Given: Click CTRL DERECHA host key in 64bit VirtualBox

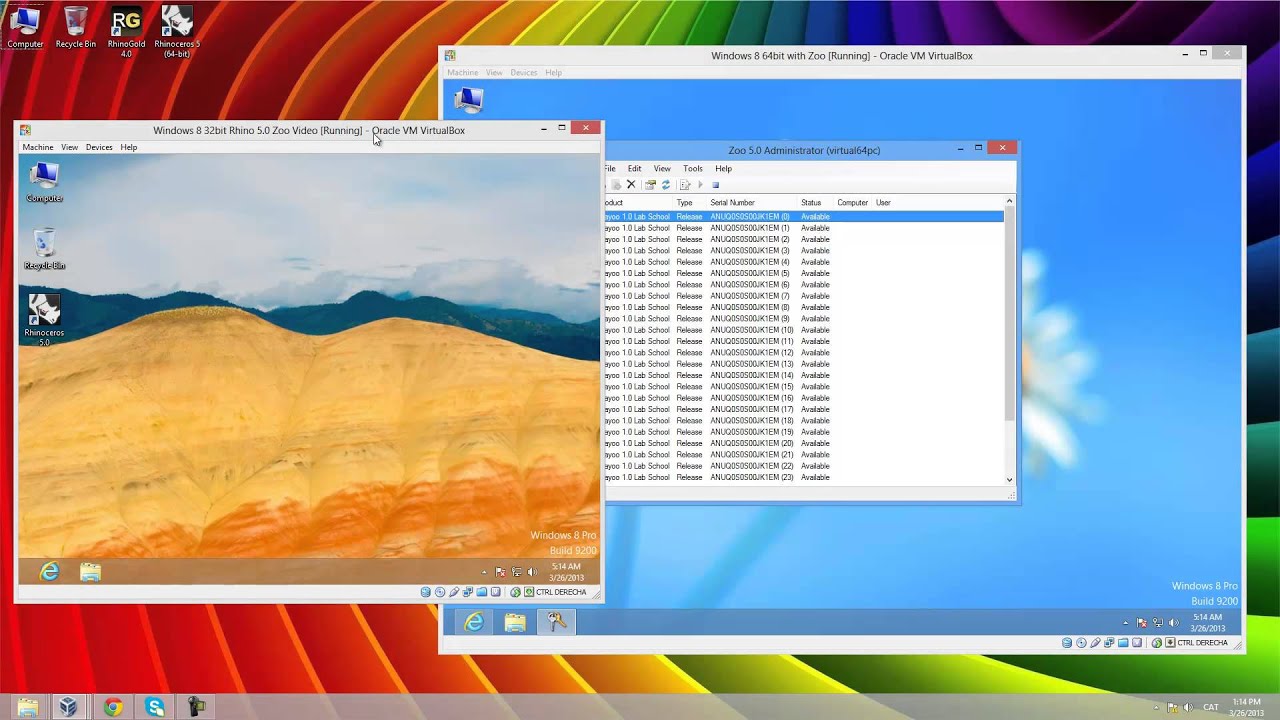Looking at the screenshot, I should pos(1202,642).
